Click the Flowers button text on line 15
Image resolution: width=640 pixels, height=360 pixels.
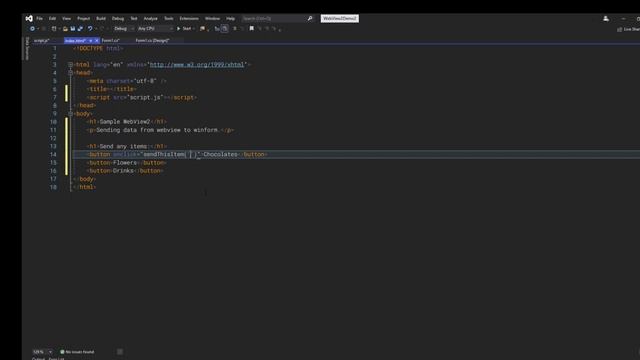point(125,162)
